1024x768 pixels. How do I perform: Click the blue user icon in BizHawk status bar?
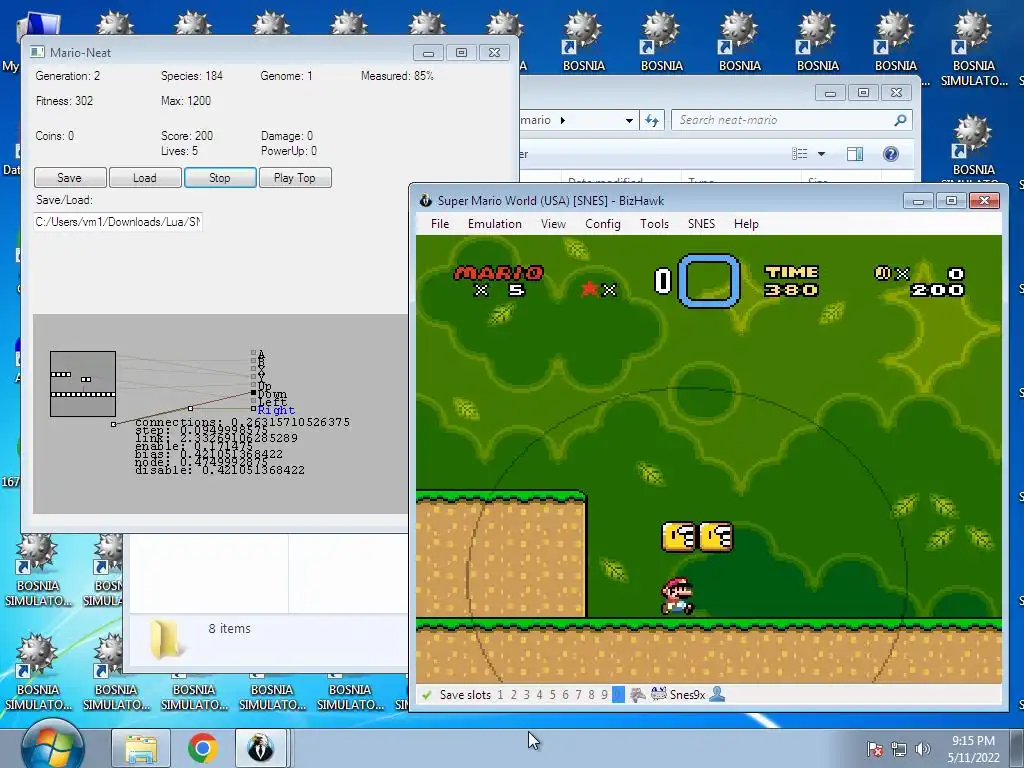pos(717,694)
